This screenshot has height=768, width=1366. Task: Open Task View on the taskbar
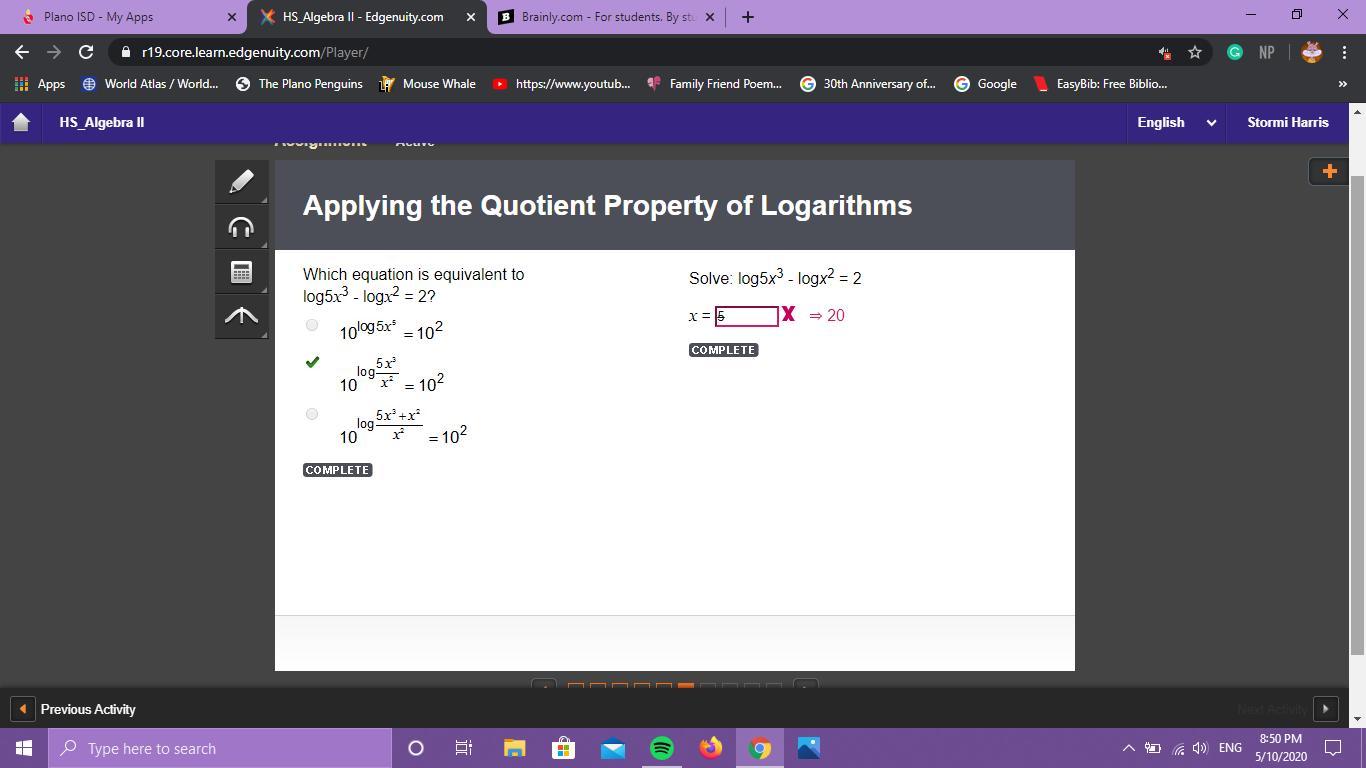tap(464, 748)
